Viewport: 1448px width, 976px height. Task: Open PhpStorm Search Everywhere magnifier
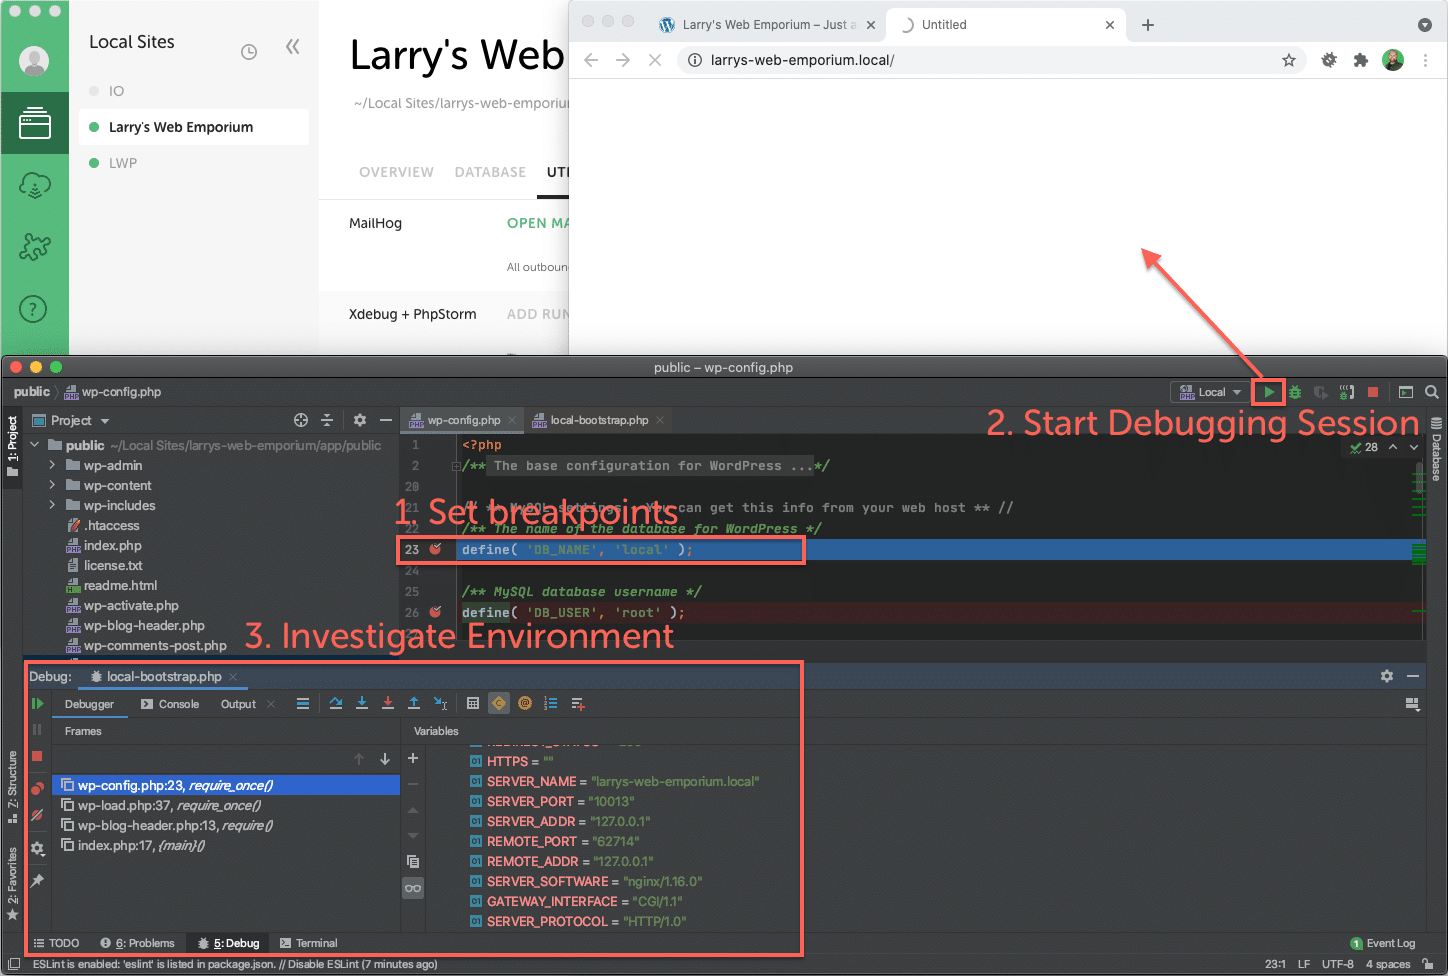1432,392
